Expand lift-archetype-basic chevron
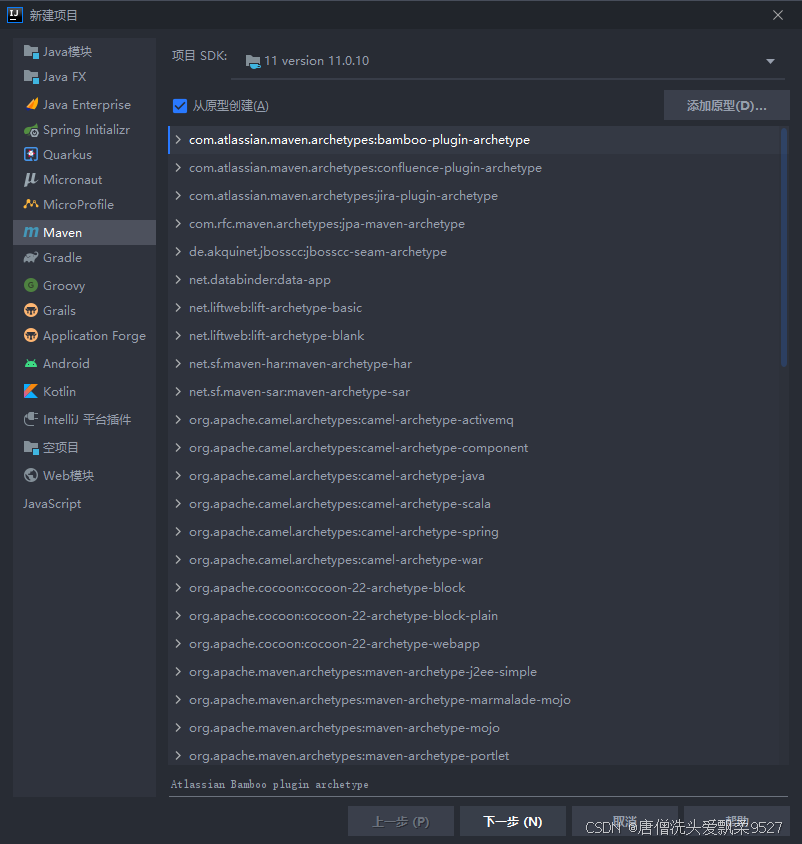This screenshot has height=844, width=802. (178, 307)
